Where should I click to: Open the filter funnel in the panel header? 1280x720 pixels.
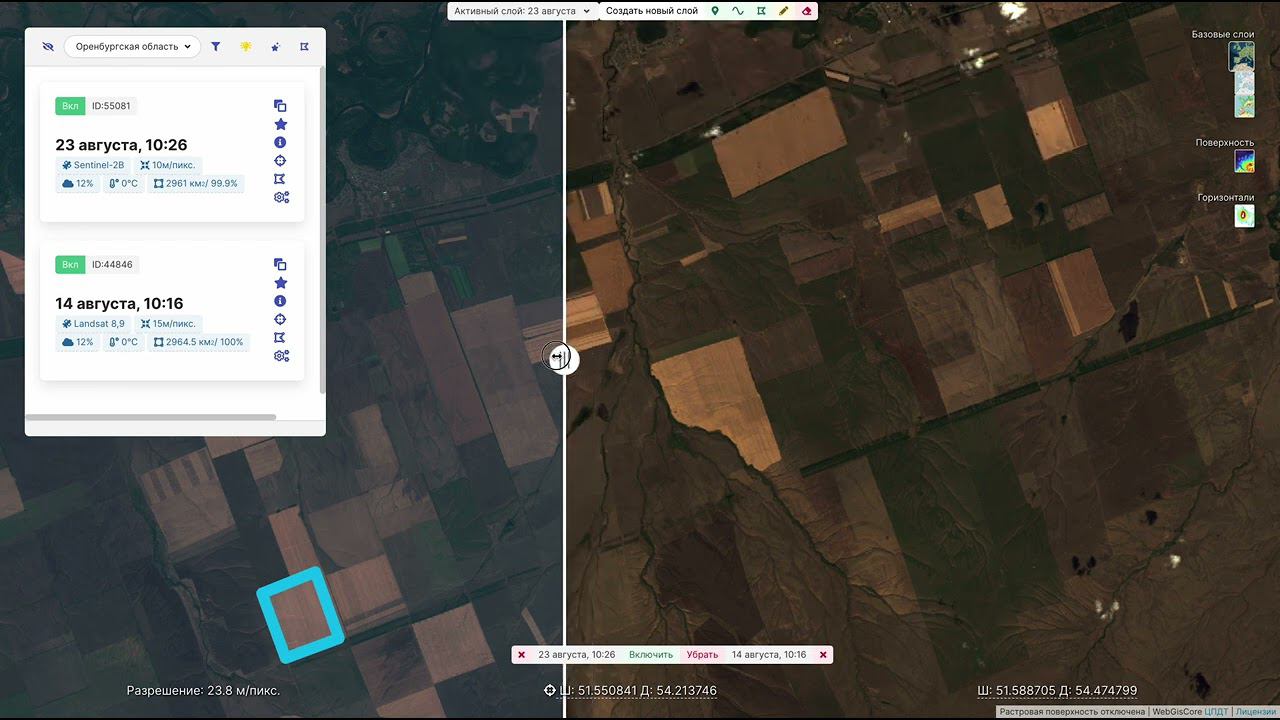(216, 47)
